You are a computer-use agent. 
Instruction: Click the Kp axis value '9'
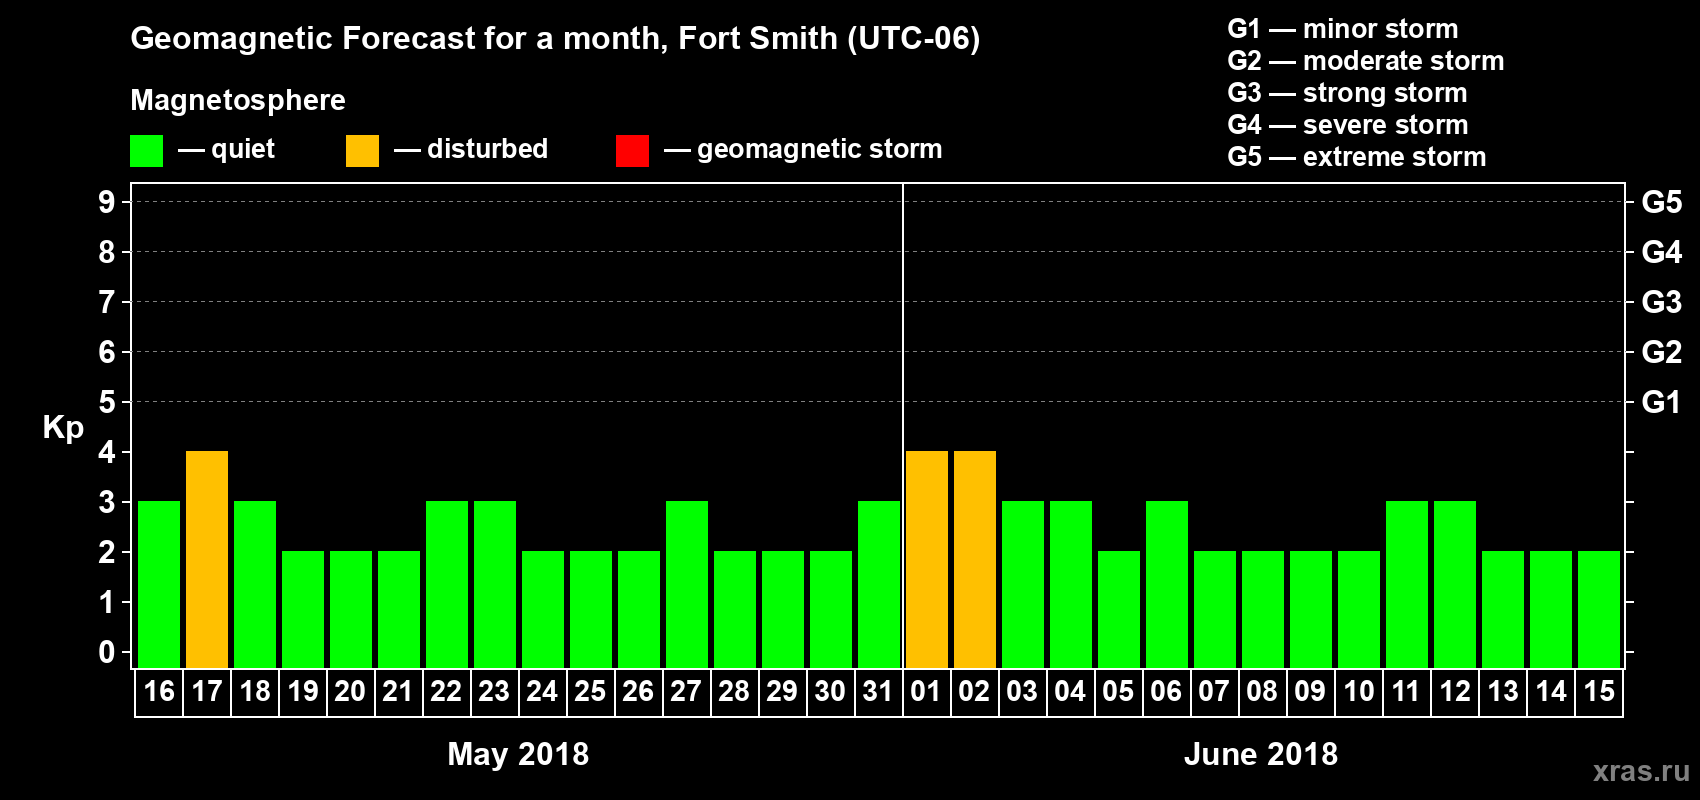click(x=107, y=202)
